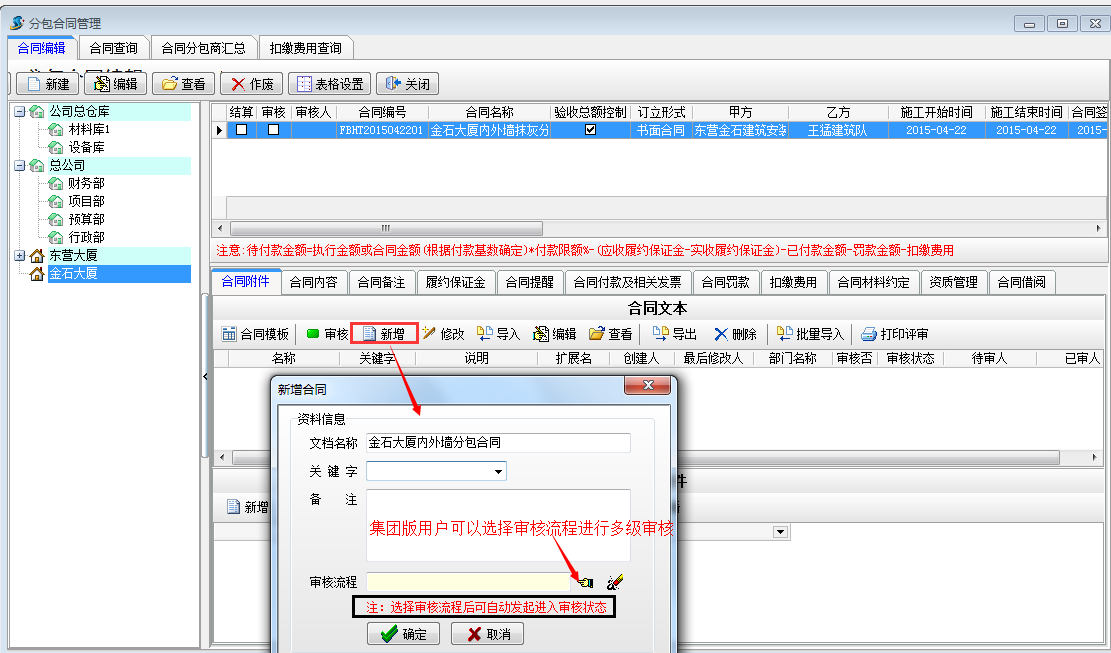The height and width of the screenshot is (653, 1111).
Task: Expand the 东营大厦 tree node
Action: tap(20, 256)
